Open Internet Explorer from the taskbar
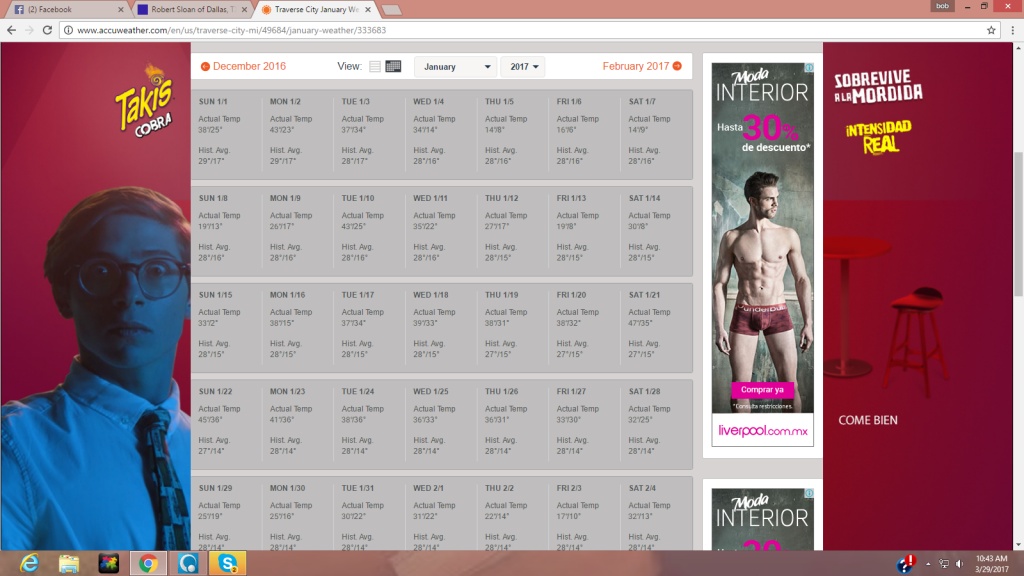This screenshot has height=576, width=1024. point(29,563)
